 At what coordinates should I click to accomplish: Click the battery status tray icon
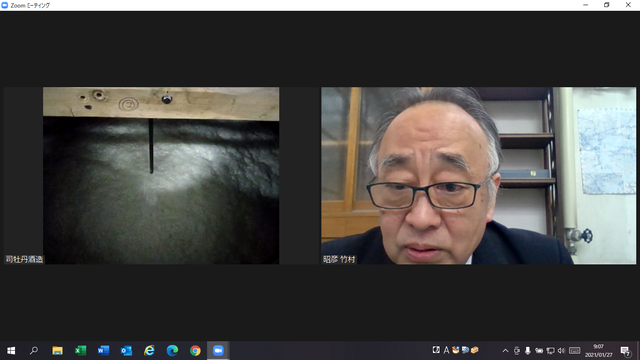[x=539, y=351]
